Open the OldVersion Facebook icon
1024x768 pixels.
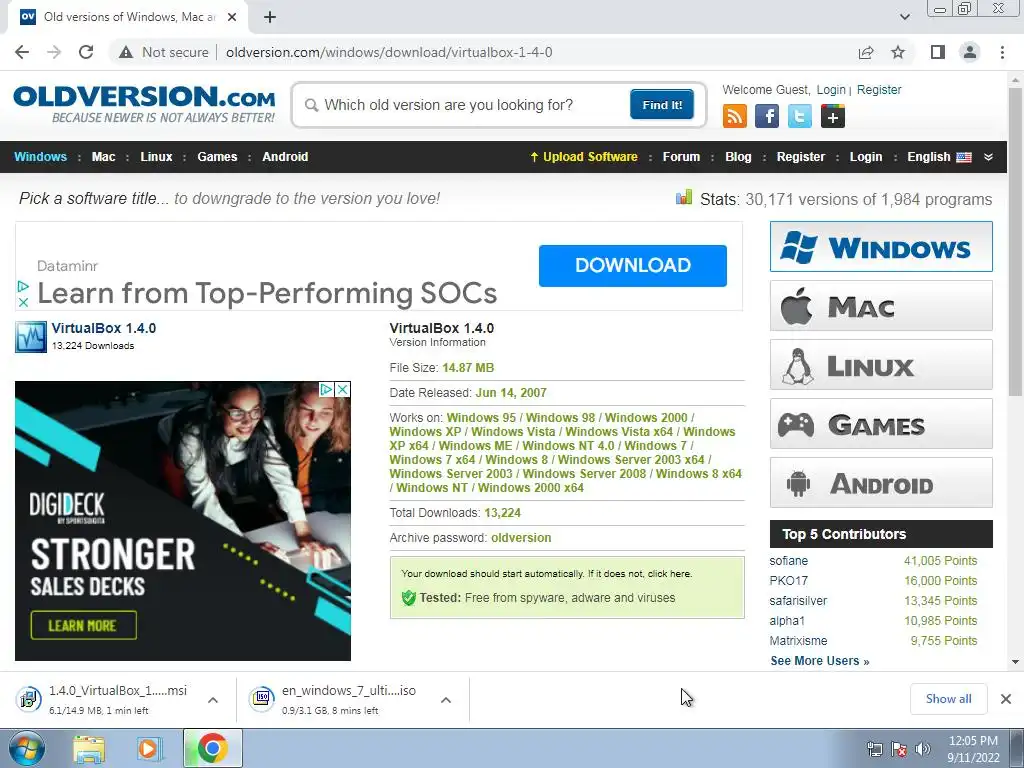click(767, 116)
